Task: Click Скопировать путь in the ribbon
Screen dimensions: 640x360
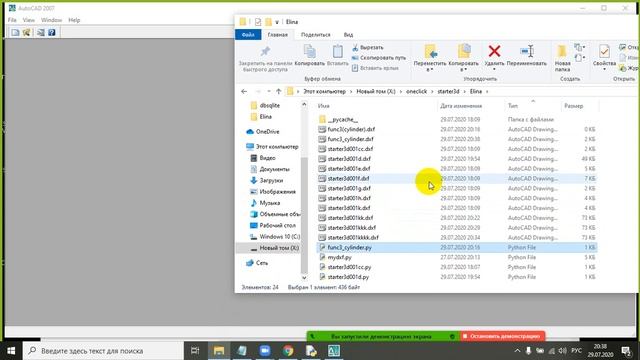Action: (x=379, y=58)
